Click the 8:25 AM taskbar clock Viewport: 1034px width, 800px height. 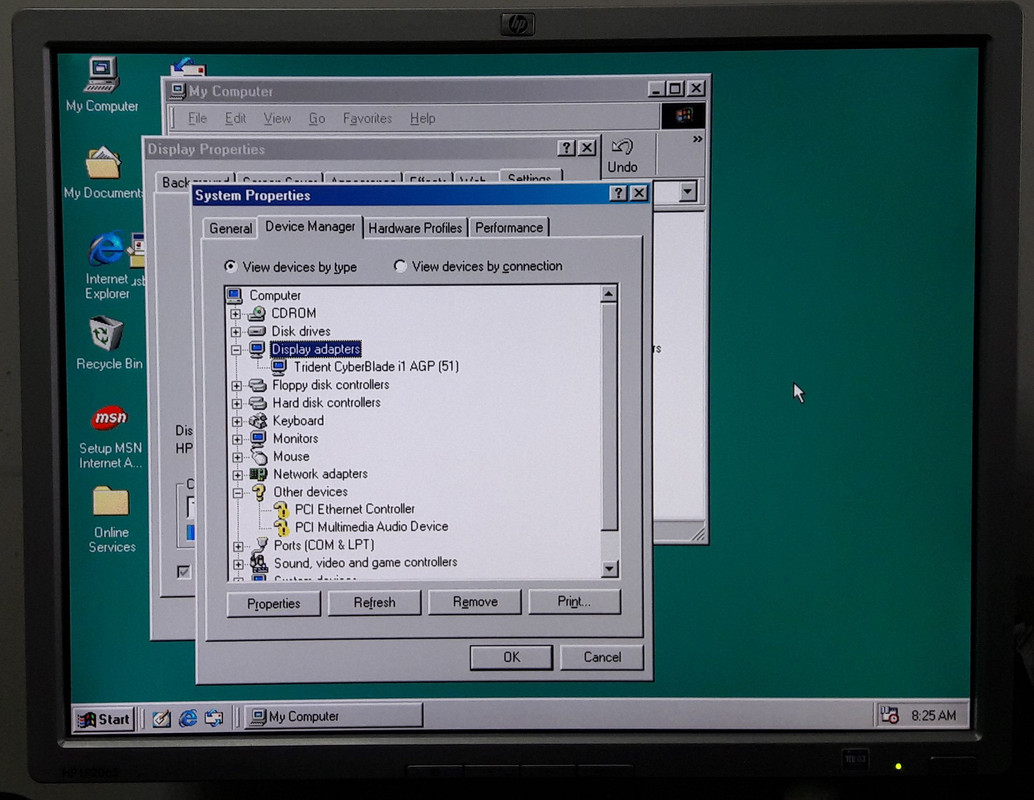point(933,715)
